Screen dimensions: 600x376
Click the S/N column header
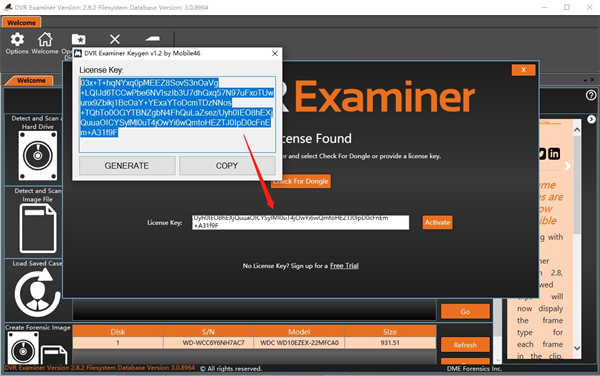(208, 331)
